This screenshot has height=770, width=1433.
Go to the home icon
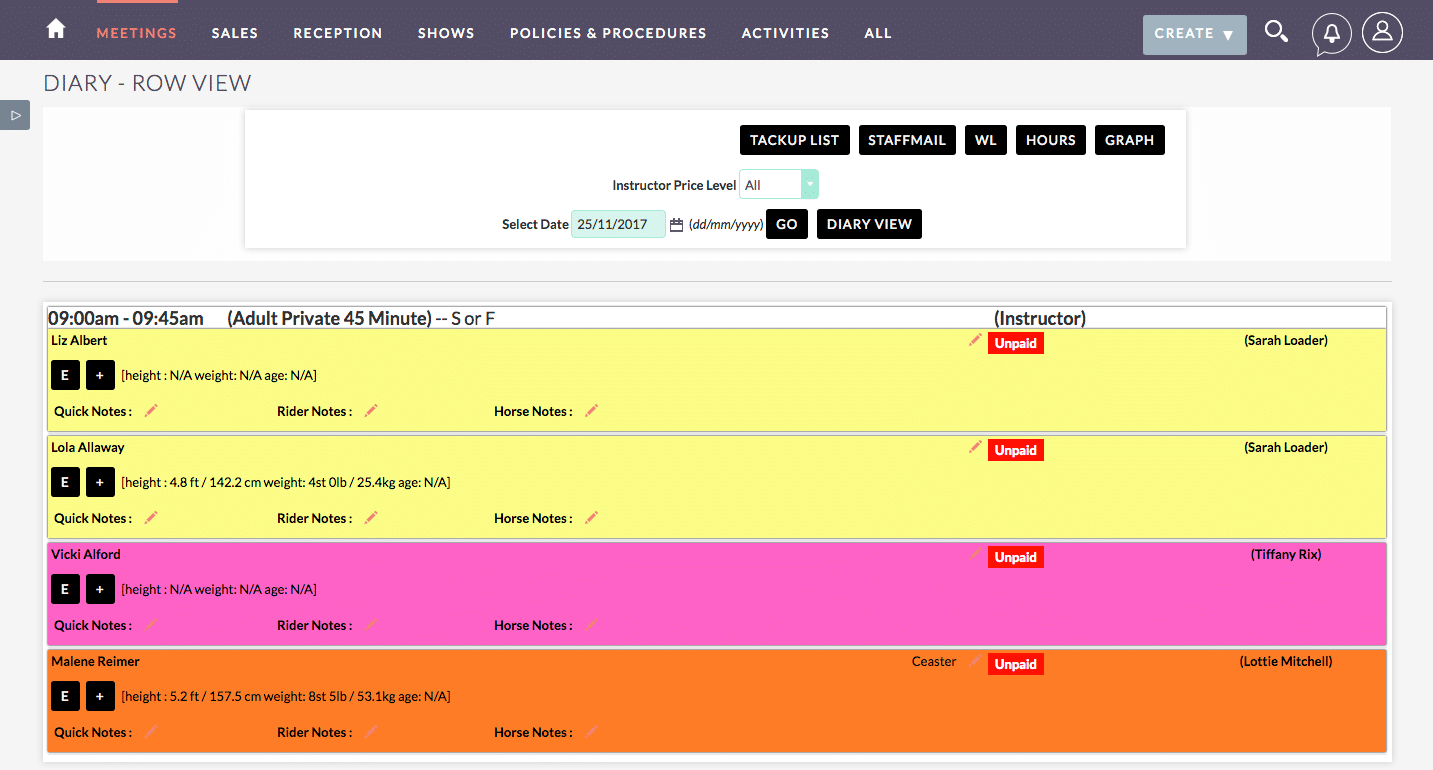pos(56,29)
